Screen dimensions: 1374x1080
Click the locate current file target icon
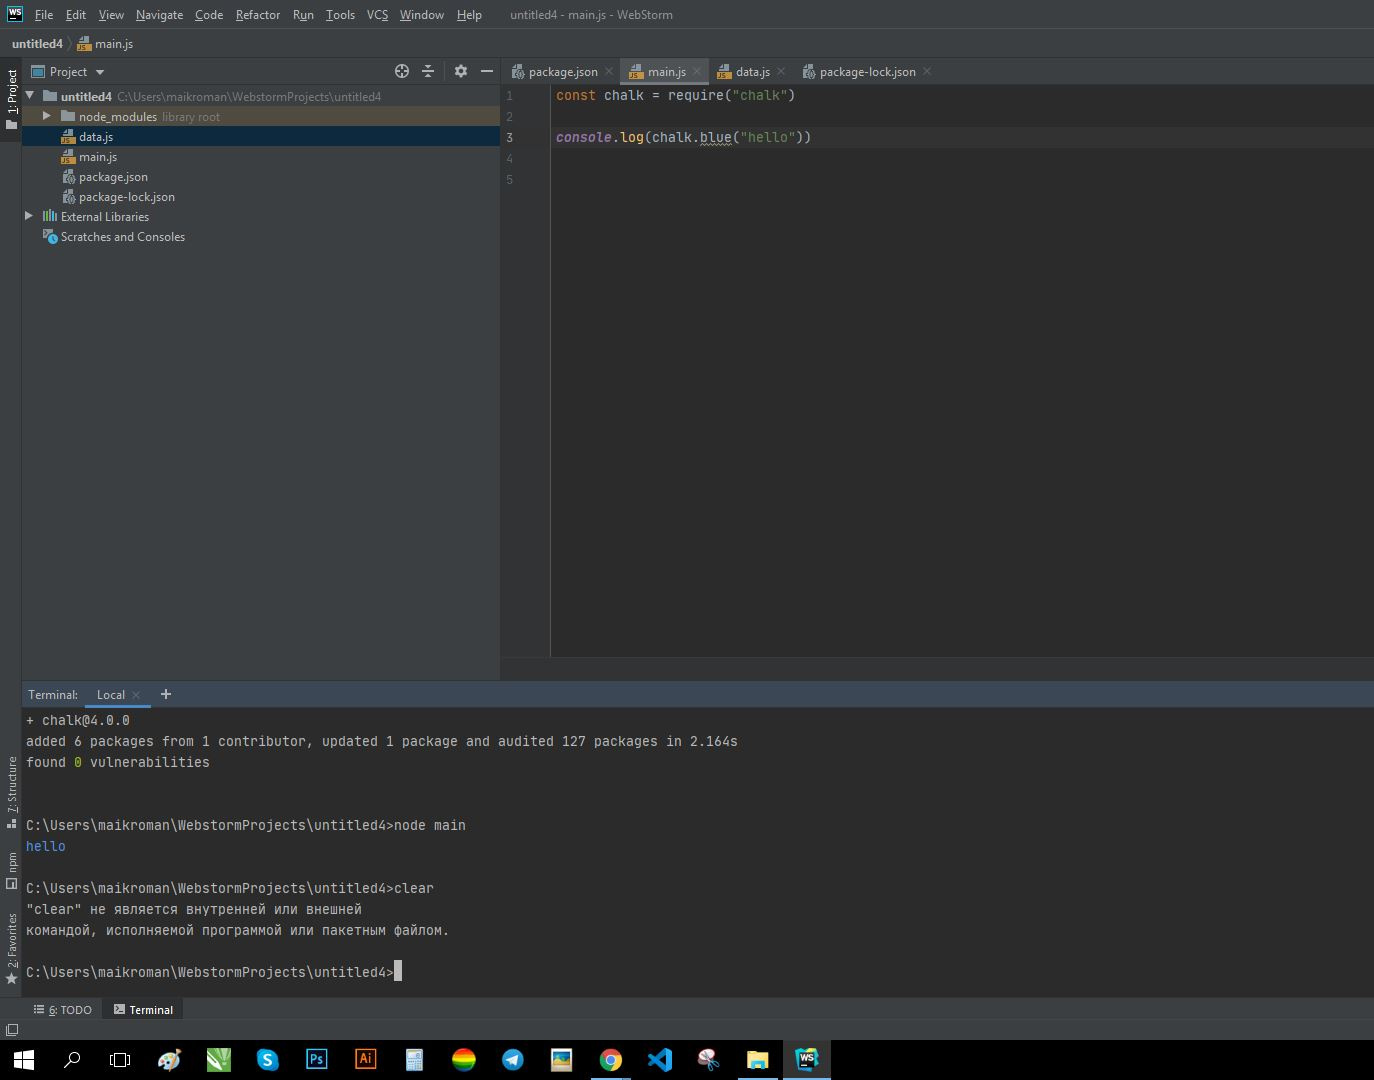[402, 71]
